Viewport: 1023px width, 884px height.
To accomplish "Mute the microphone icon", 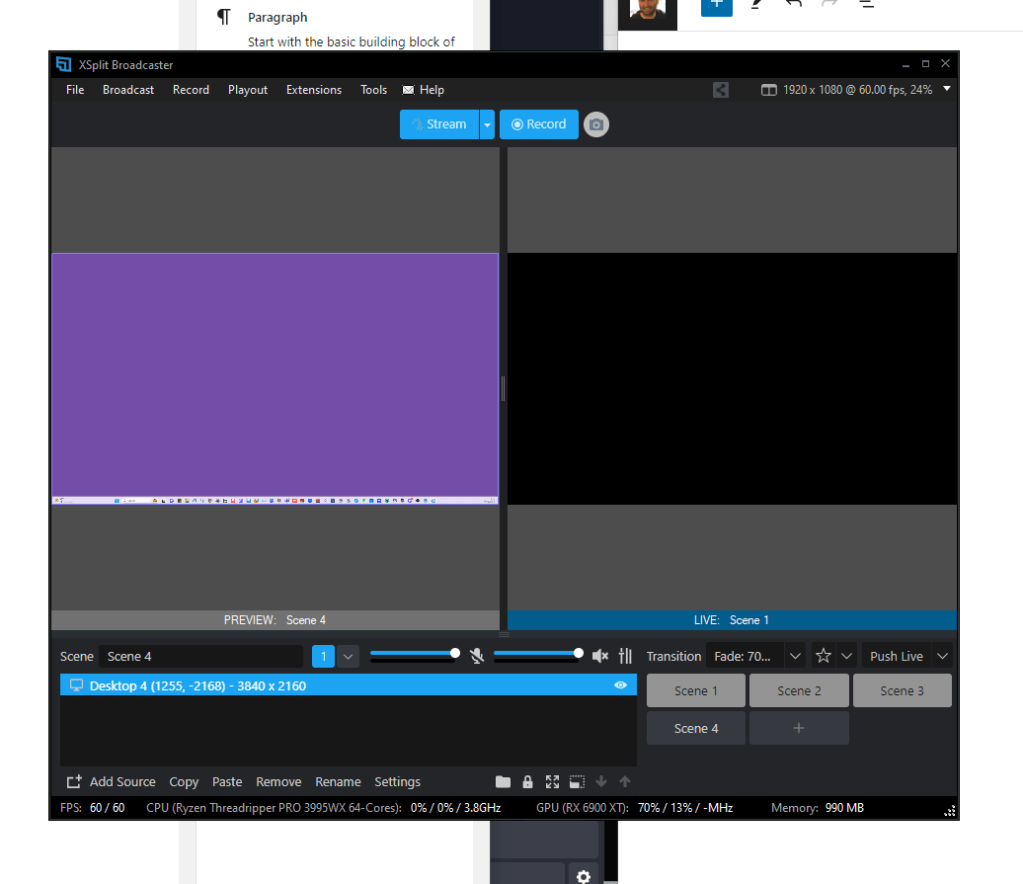I will pos(477,656).
